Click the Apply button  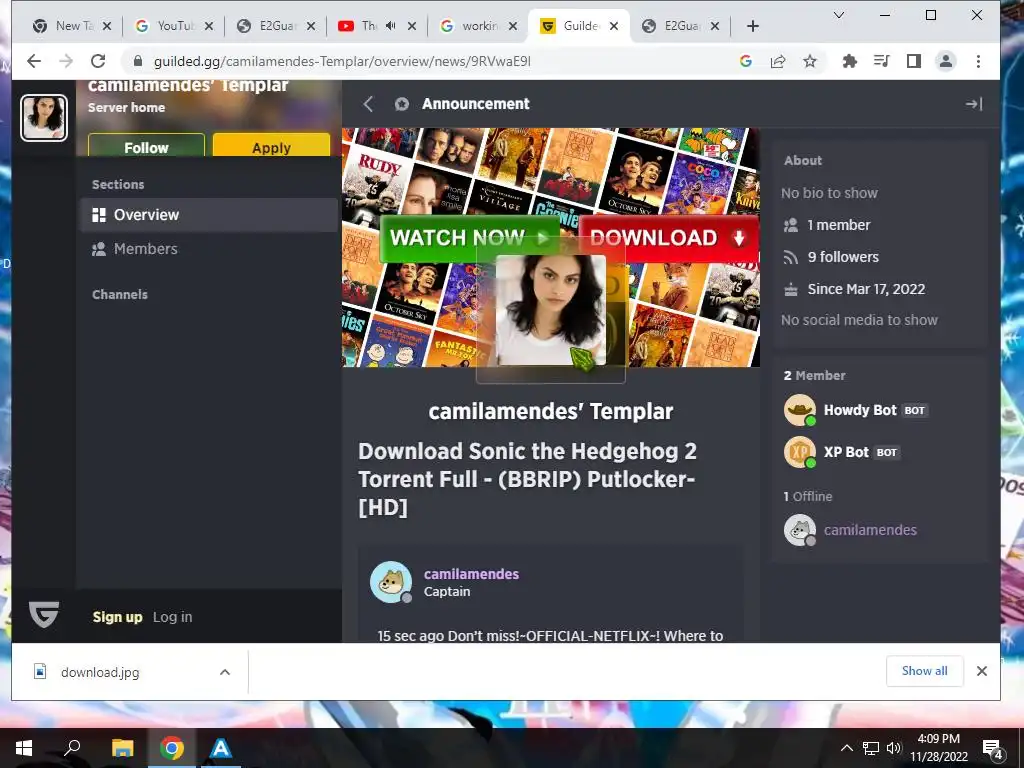[271, 145]
